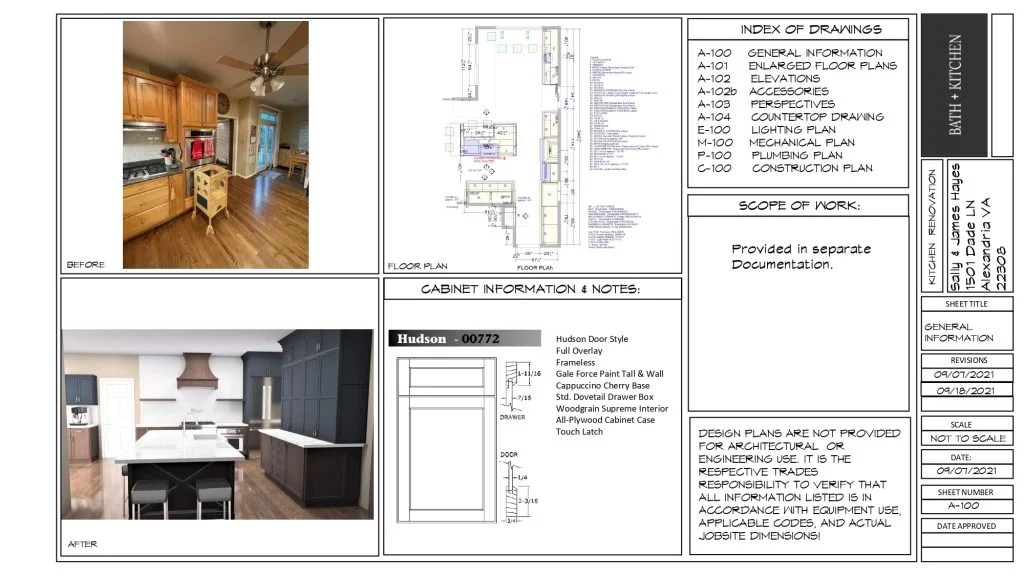
Task: Click the 'KITCHEN RENOVATION' vertical label
Action: pyautogui.click(x=932, y=227)
